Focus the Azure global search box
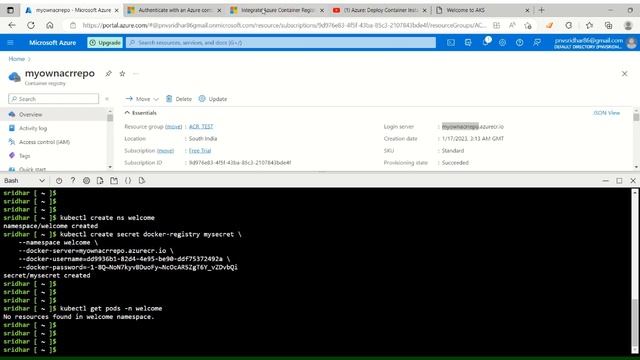 281,42
